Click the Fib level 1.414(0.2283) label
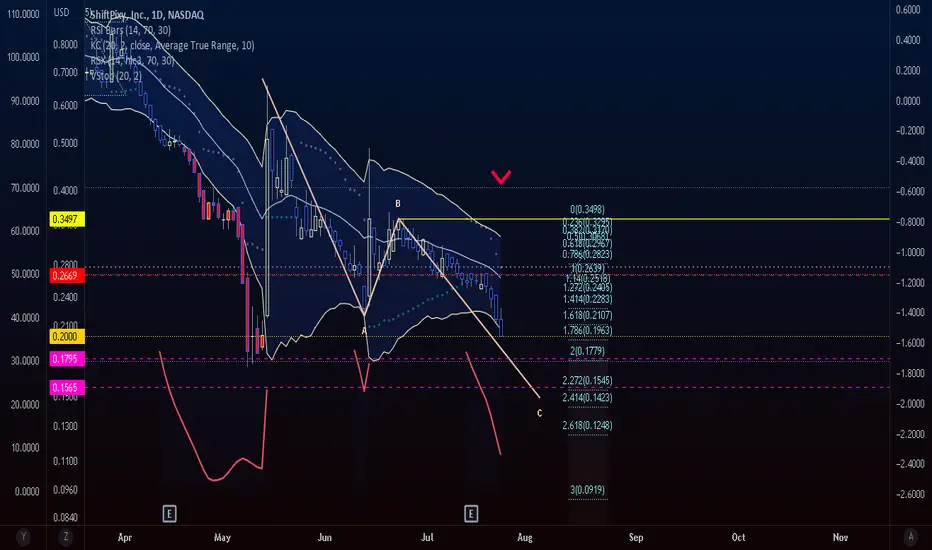 587,299
